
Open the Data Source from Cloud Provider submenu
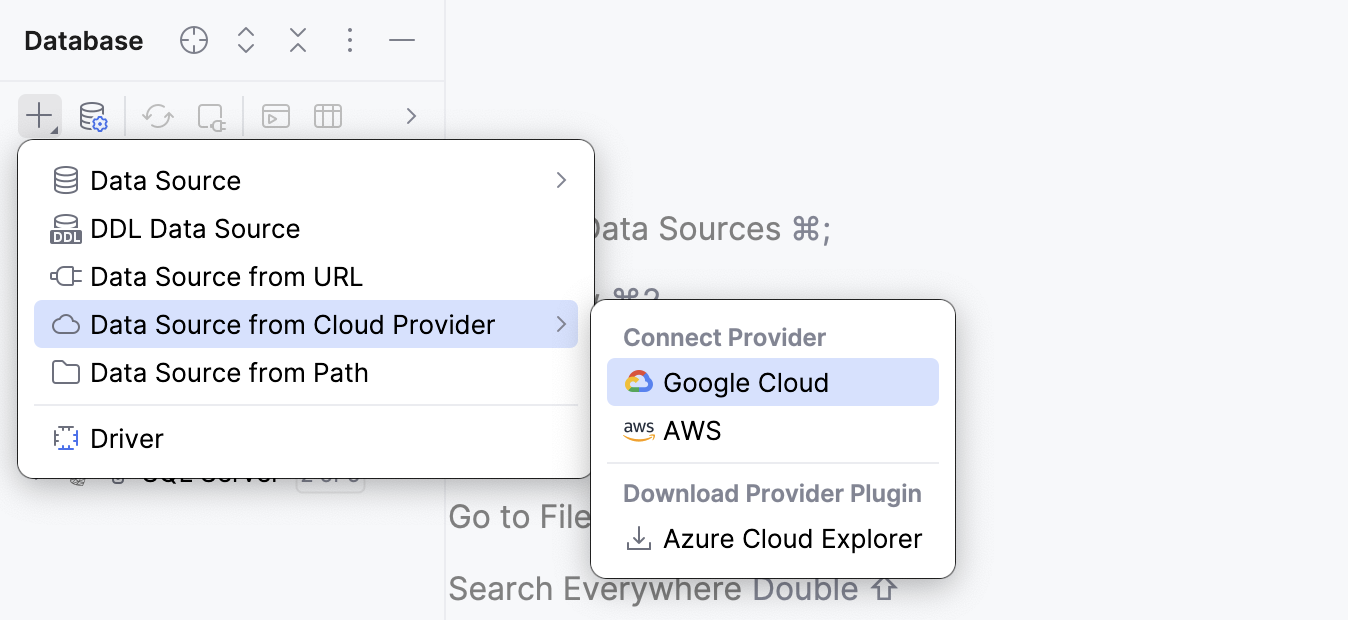tap(293, 324)
